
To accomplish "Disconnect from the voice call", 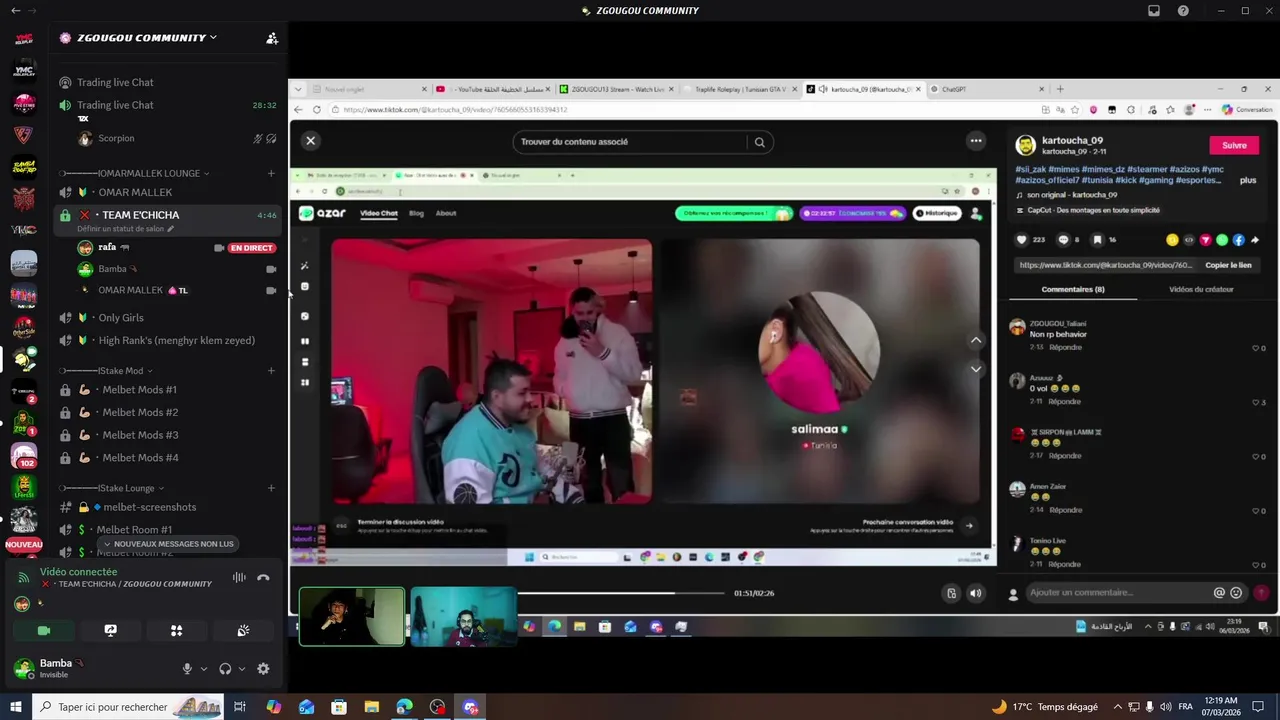I will pyautogui.click(x=263, y=577).
